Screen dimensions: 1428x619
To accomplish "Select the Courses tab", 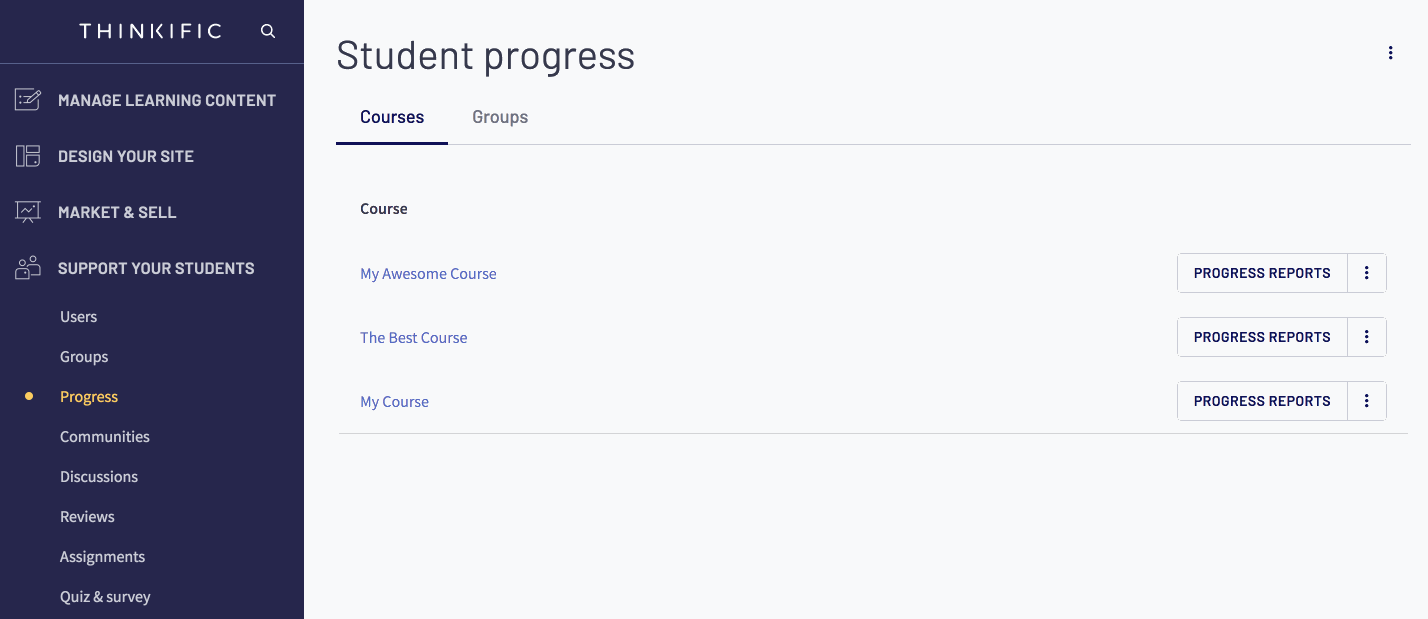I will point(392,117).
